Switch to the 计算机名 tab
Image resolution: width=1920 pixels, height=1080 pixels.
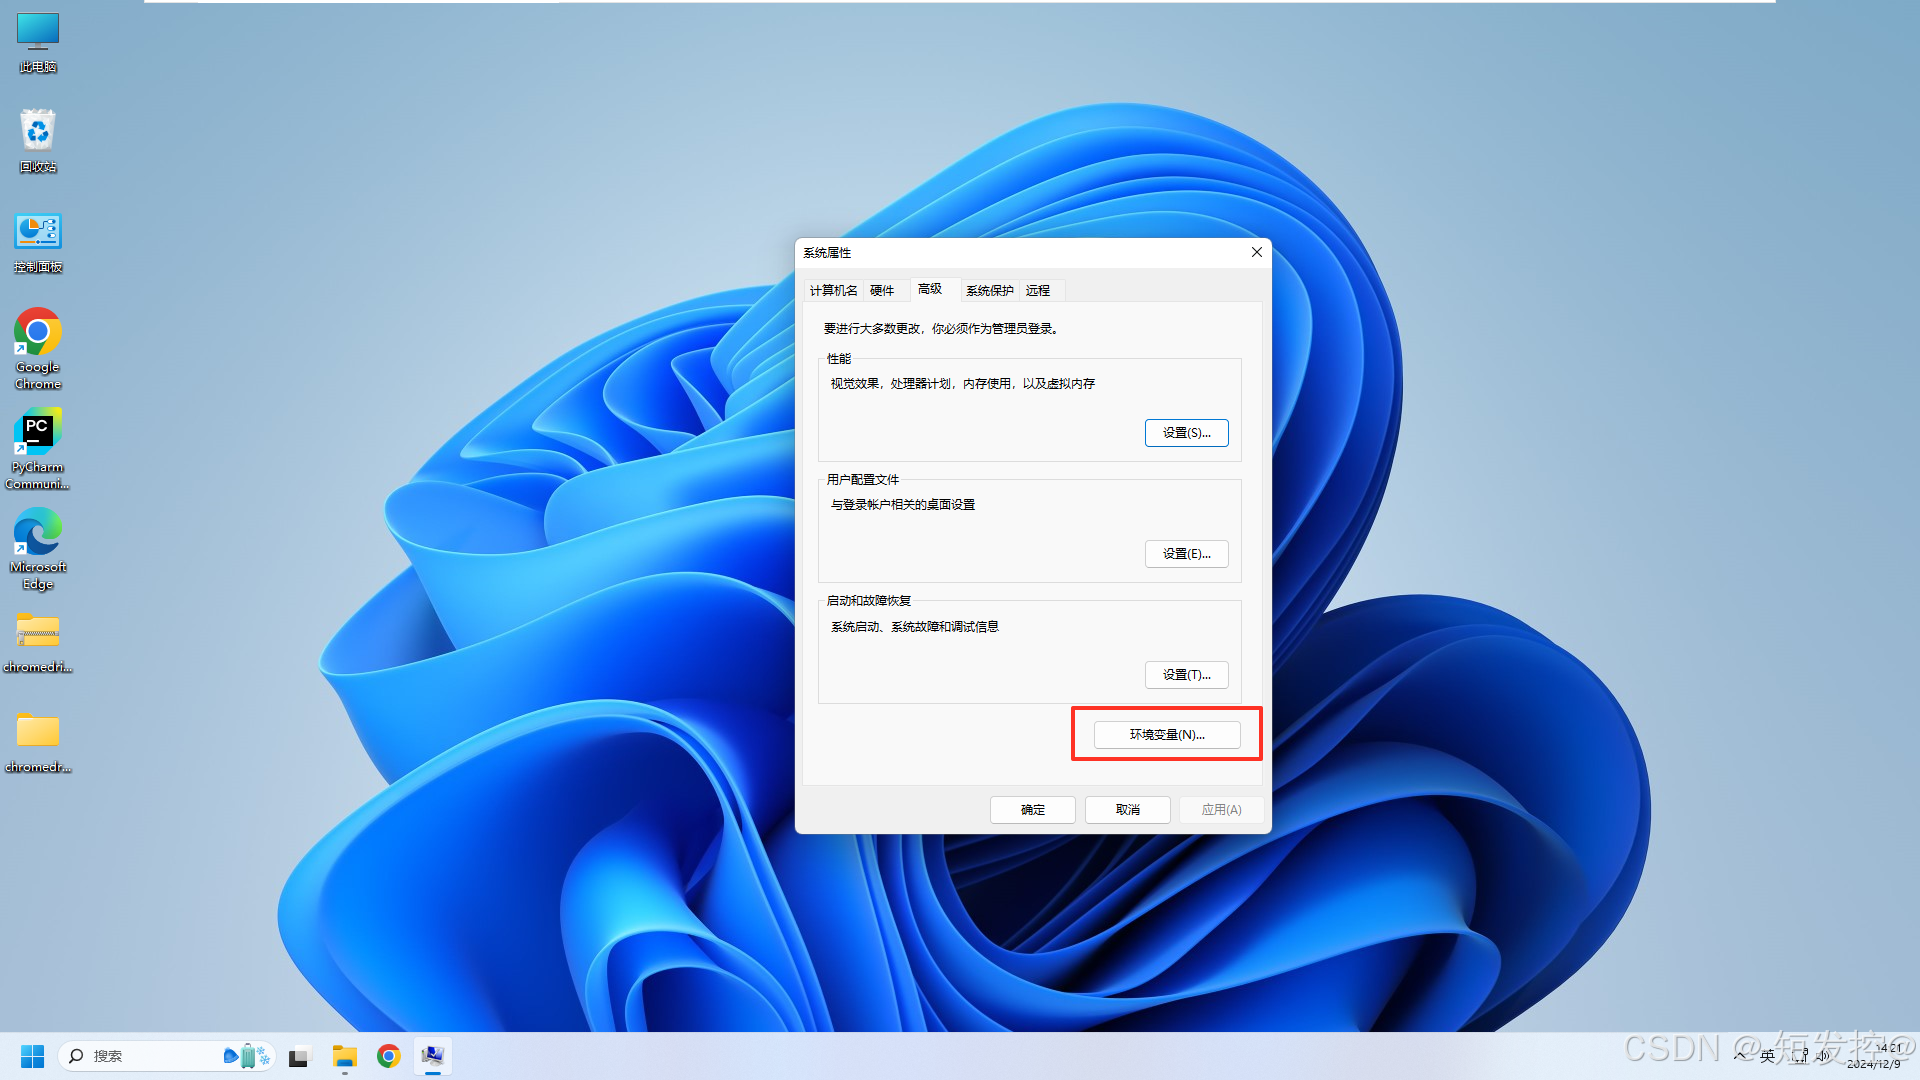pos(832,290)
